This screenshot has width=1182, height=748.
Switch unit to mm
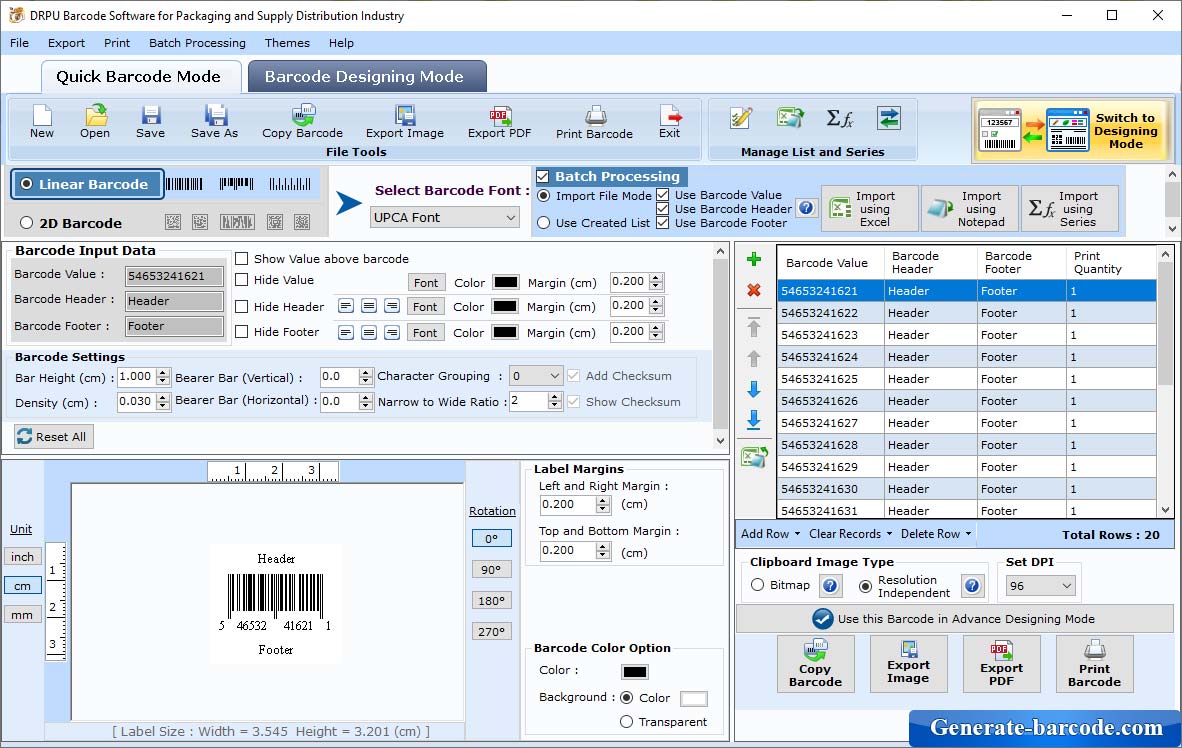tap(23, 615)
